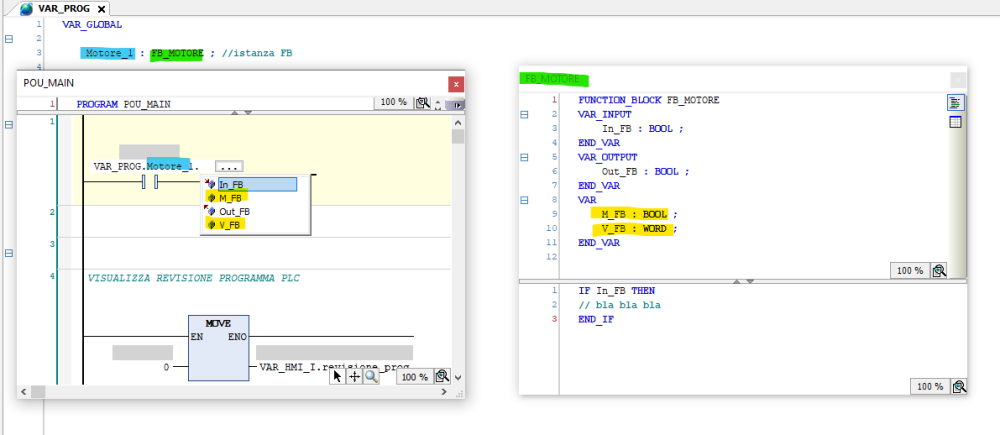Click the FB_MOTORE splitter down arrow
This screenshot has height=435, width=1000.
coord(750,281)
